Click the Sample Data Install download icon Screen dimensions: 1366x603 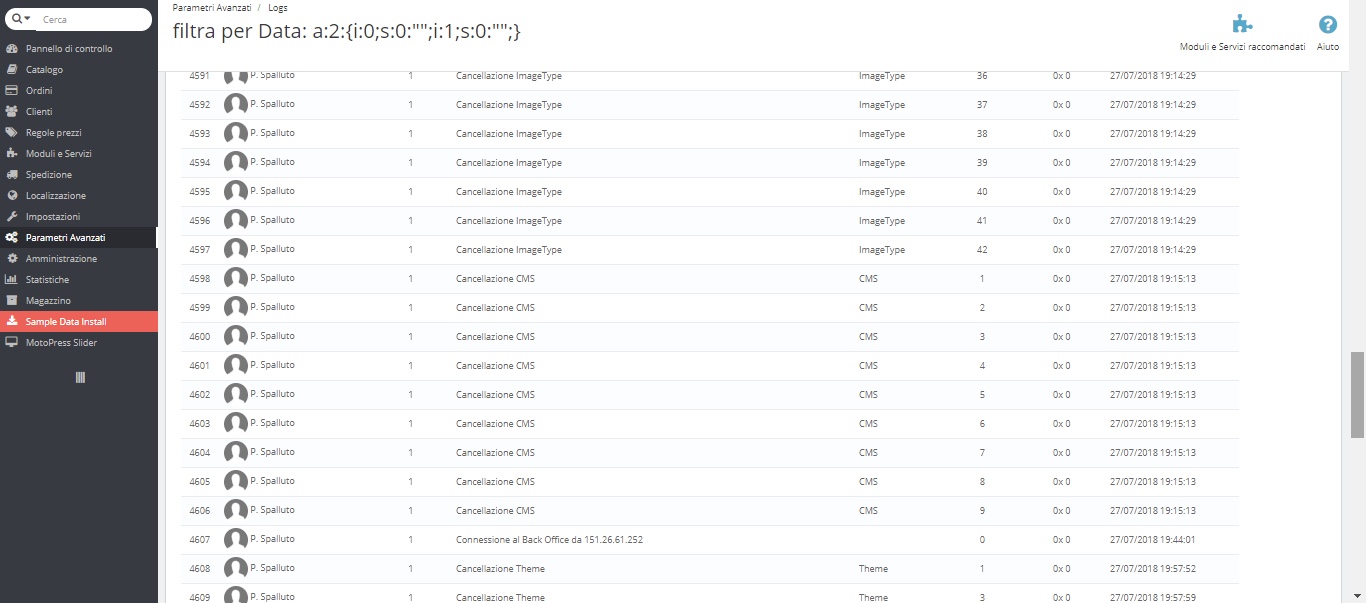pyautogui.click(x=12, y=322)
